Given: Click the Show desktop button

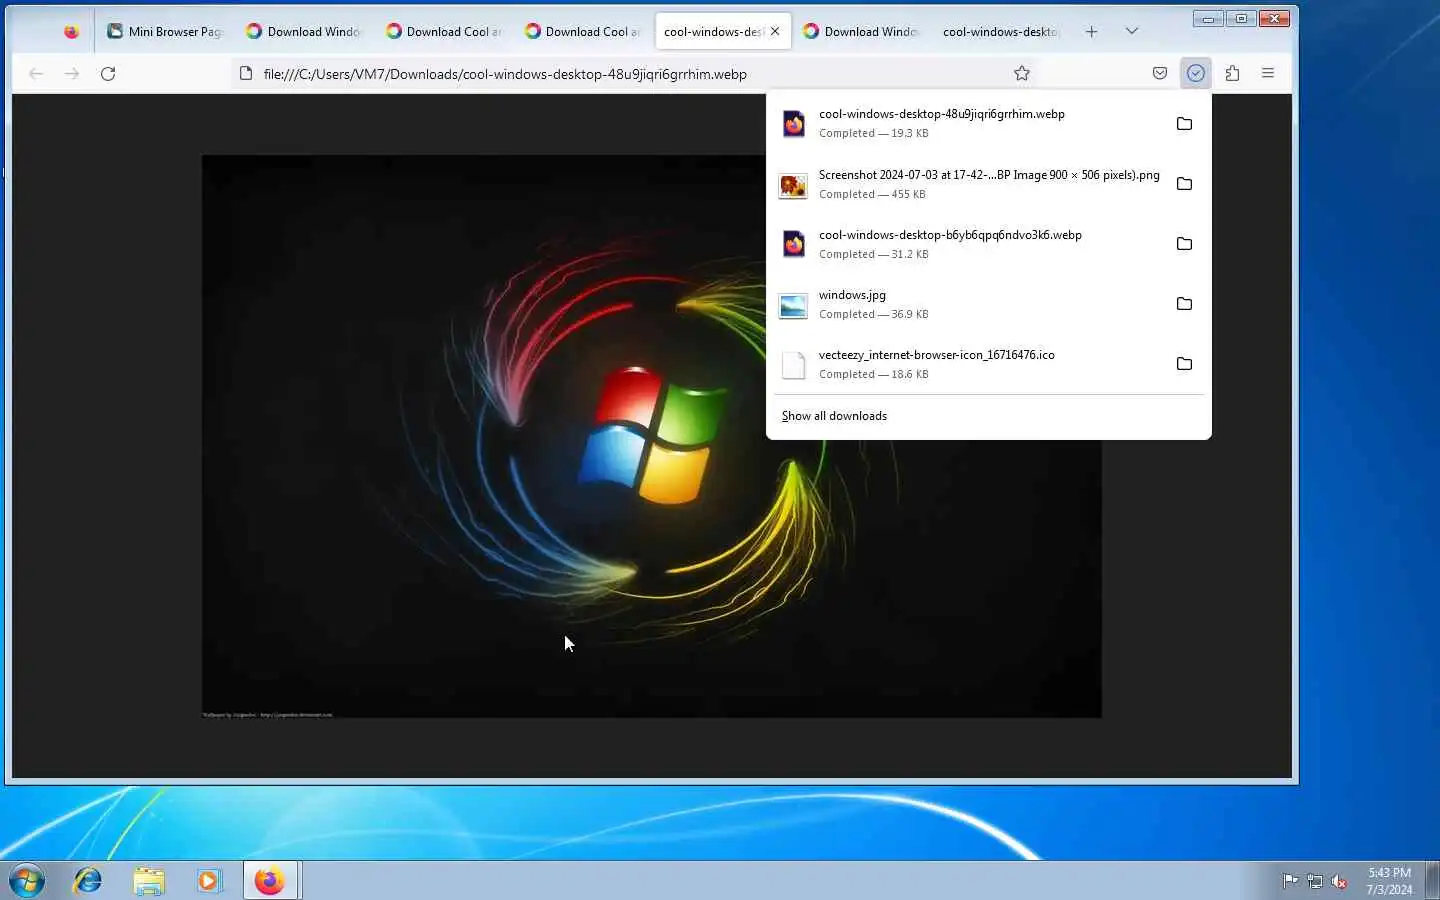Looking at the screenshot, I should click(x=1432, y=881).
